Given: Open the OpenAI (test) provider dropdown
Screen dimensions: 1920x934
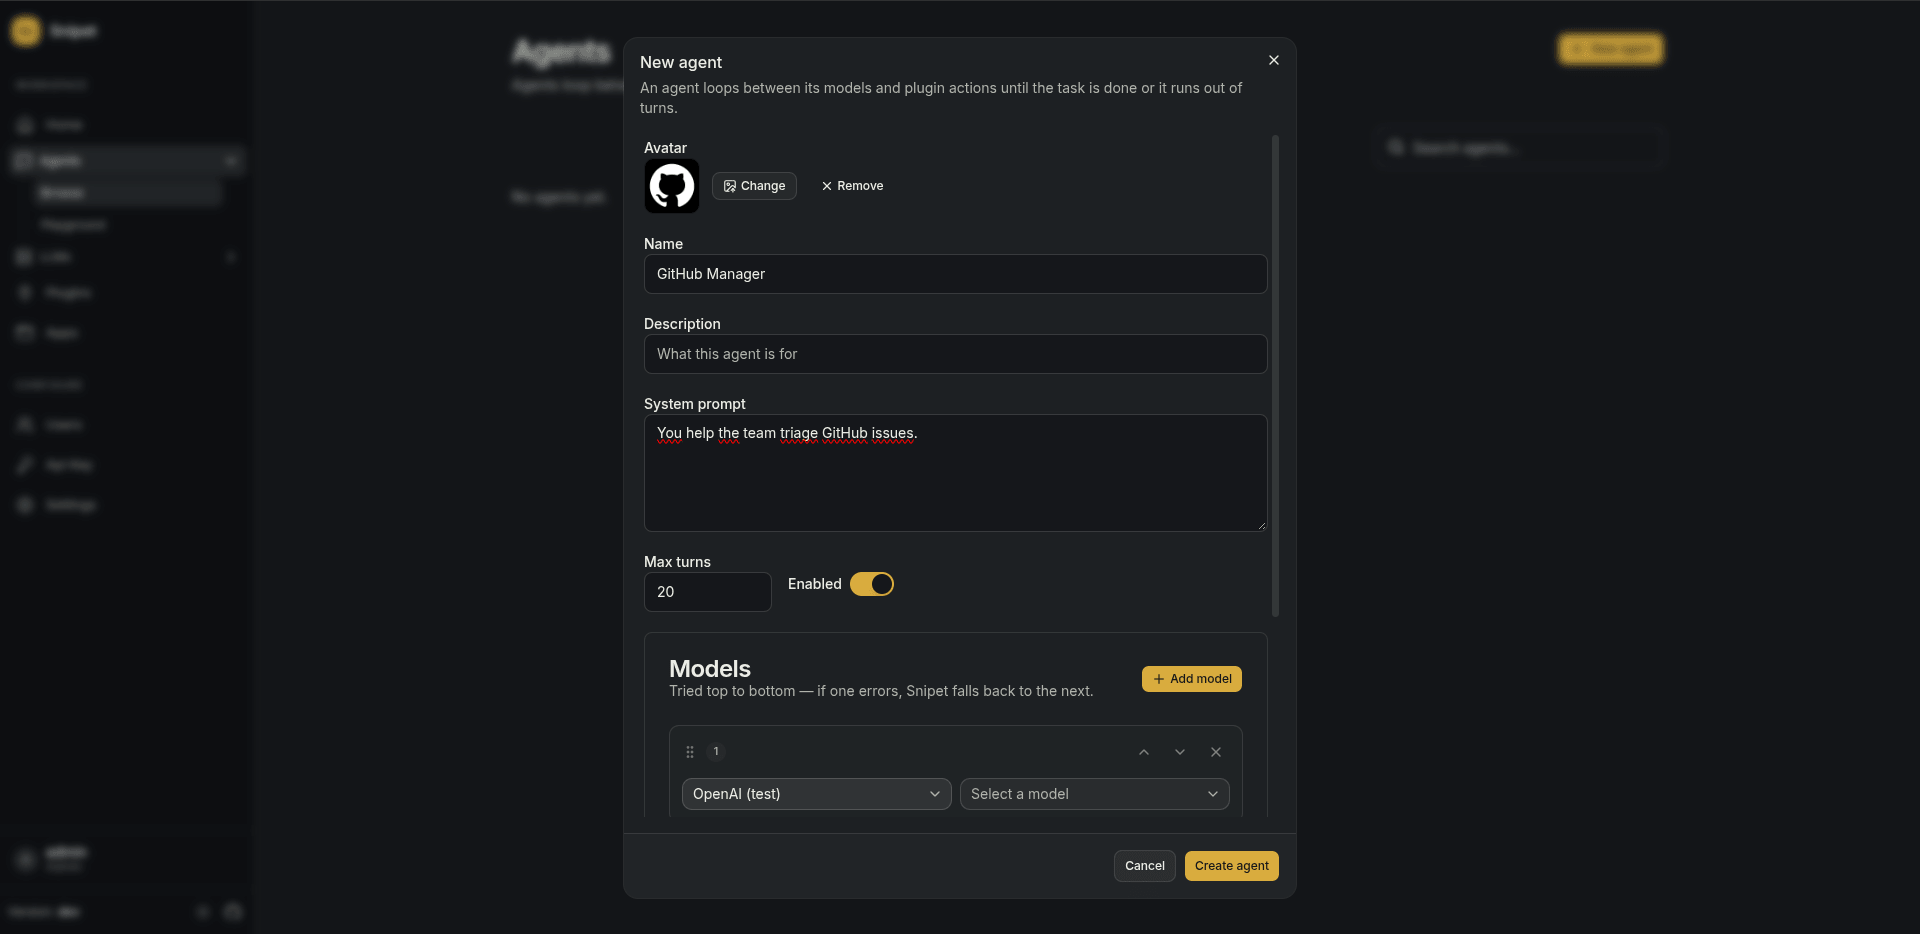Looking at the screenshot, I should point(816,794).
